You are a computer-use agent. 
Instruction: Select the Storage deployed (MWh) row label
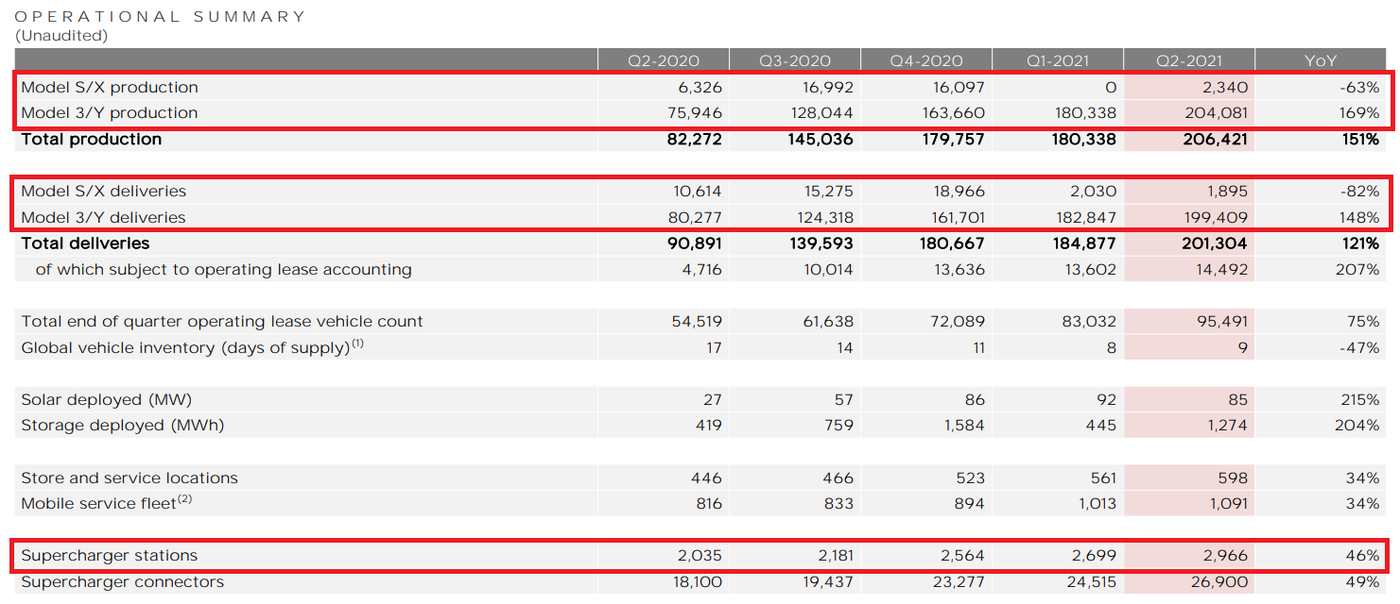pyautogui.click(x=122, y=426)
